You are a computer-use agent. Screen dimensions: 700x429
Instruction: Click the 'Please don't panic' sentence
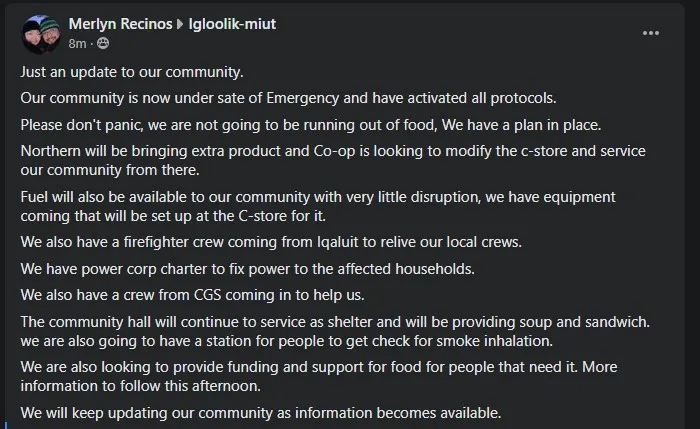[311, 125]
